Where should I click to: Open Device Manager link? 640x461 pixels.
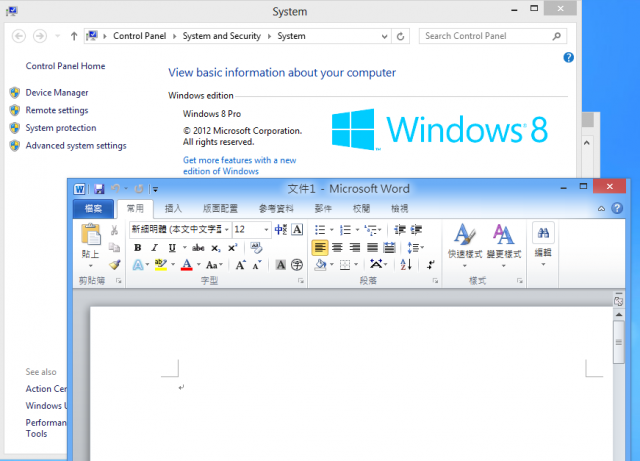click(57, 93)
